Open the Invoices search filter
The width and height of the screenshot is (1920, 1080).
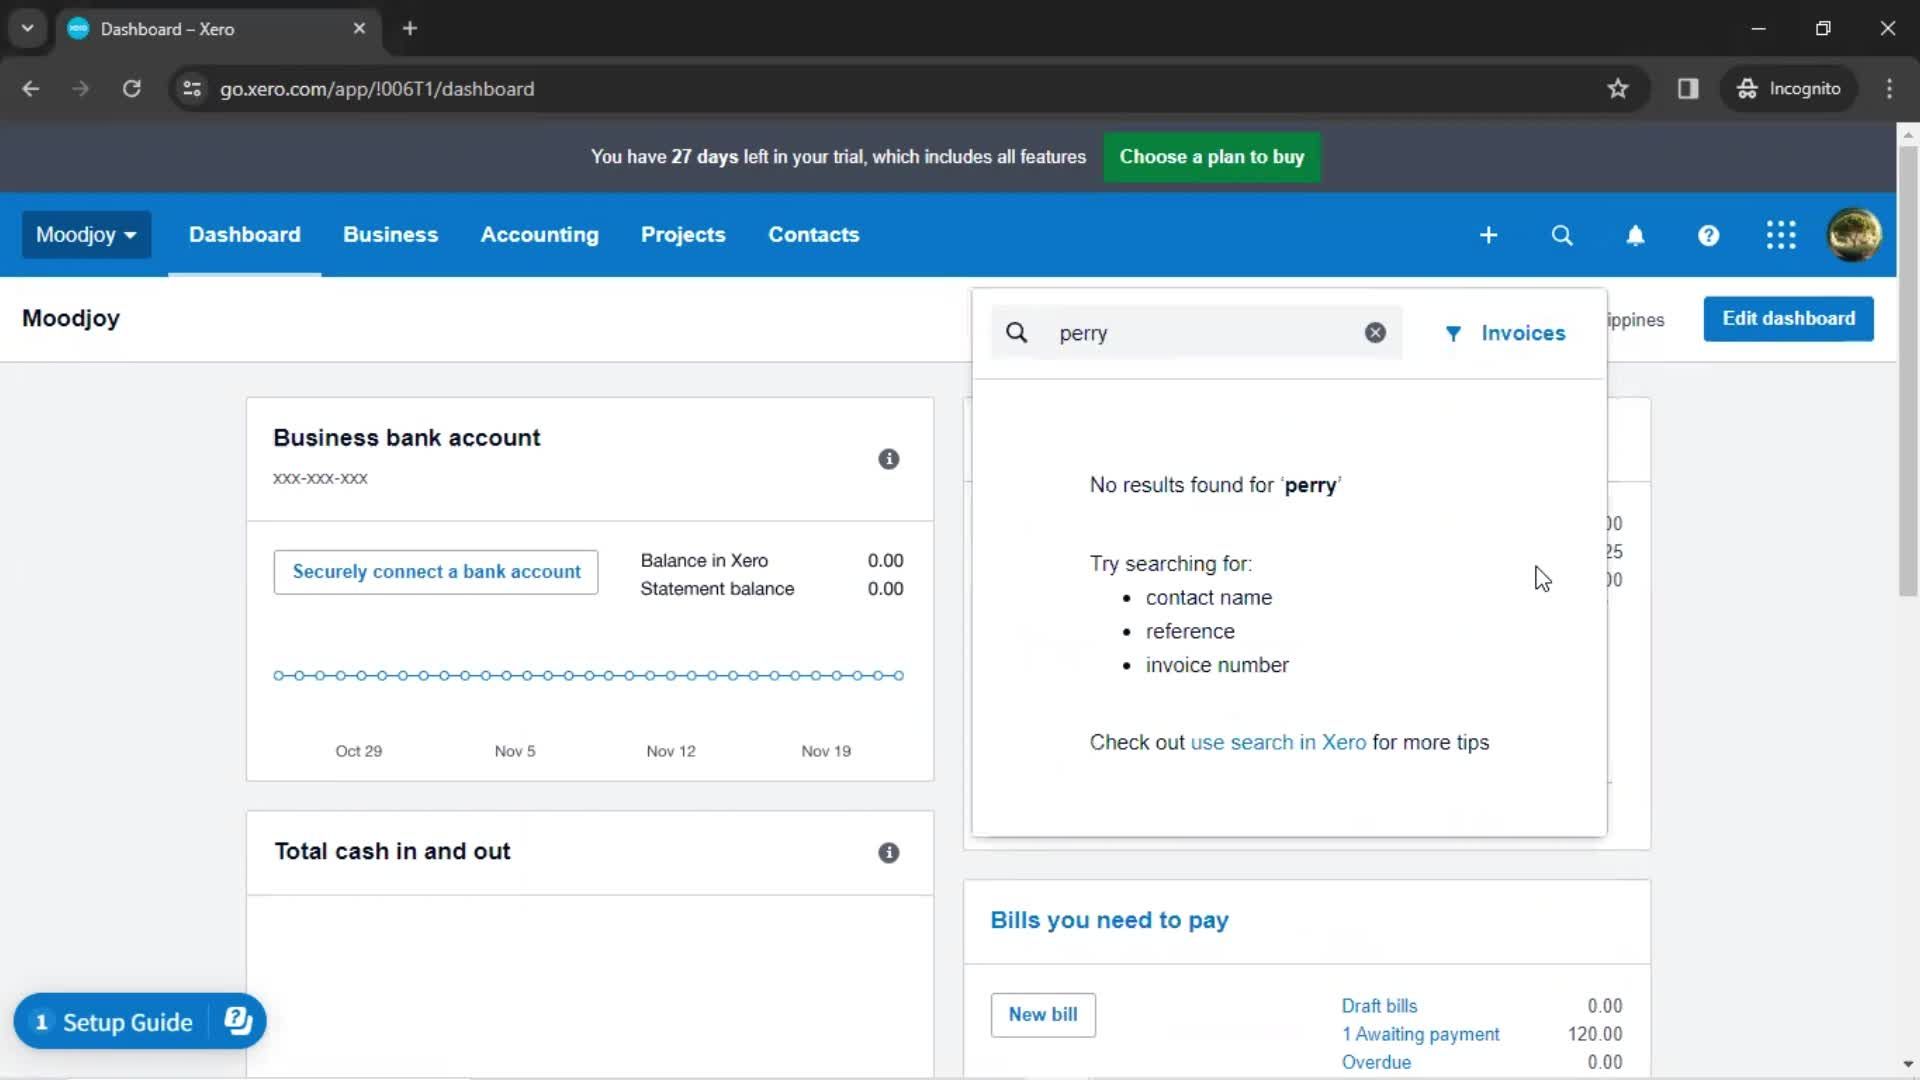click(1506, 333)
